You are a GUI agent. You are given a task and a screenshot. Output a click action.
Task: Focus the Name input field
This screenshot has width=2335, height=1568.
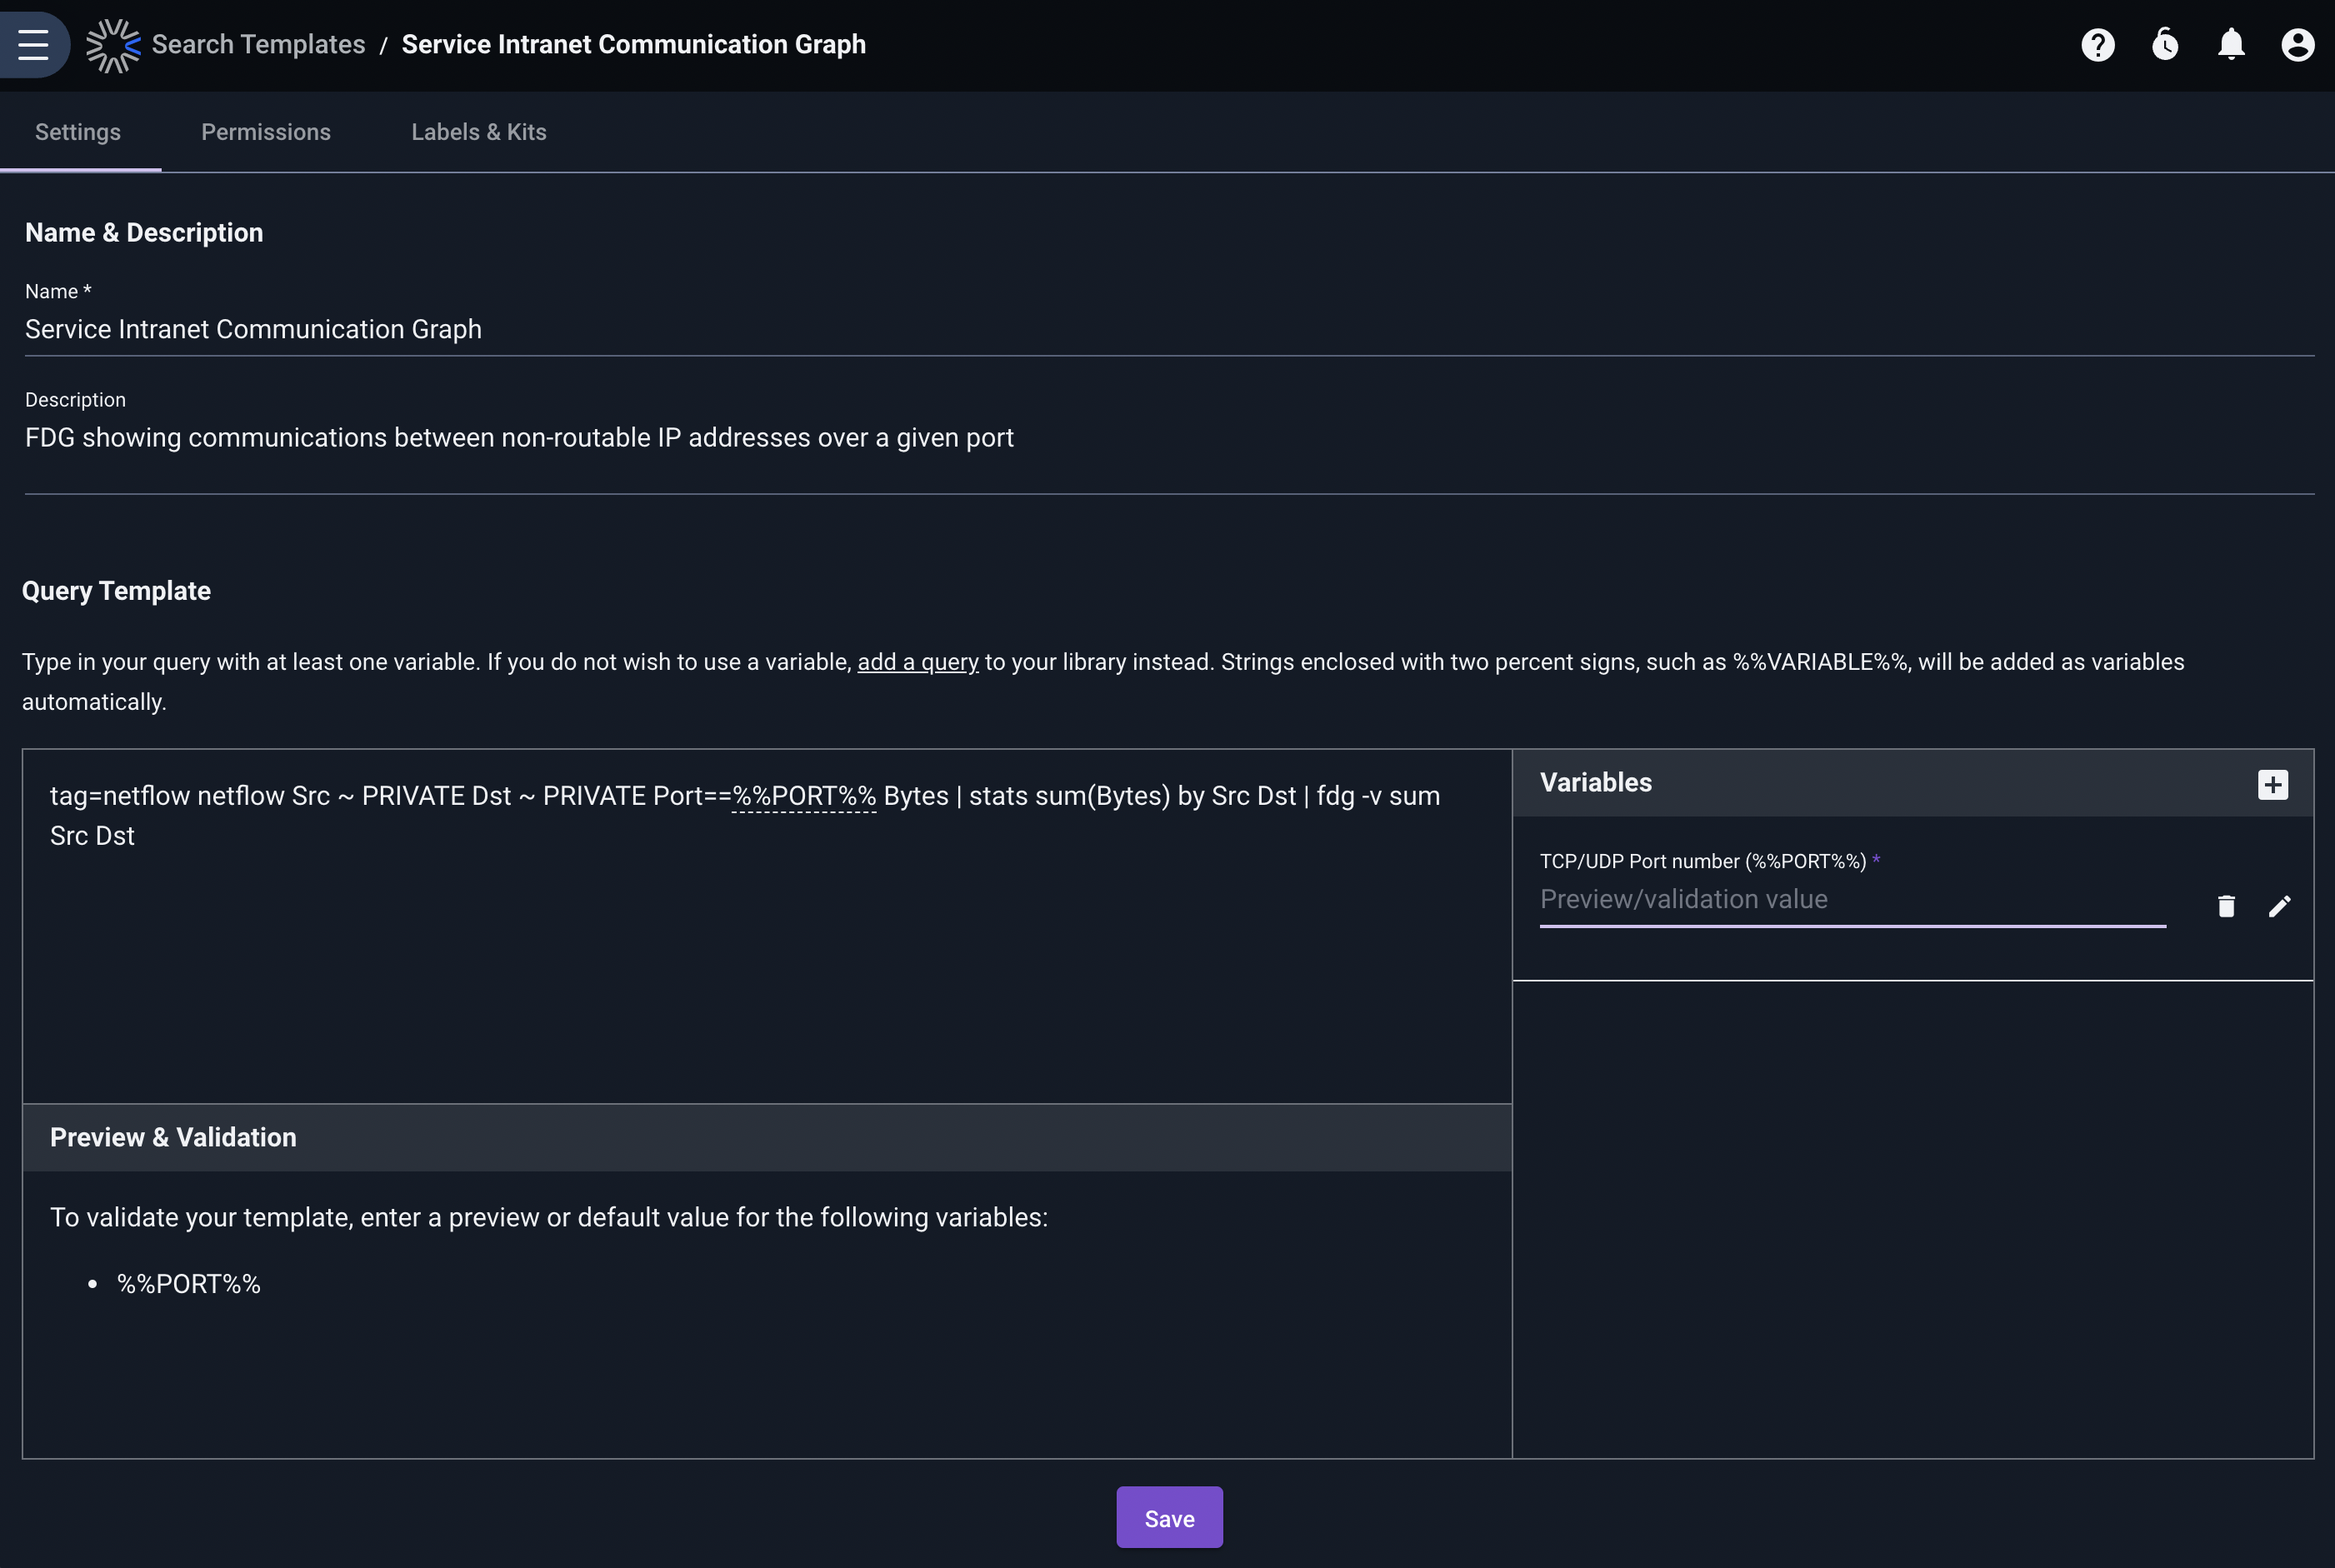pos(1169,329)
